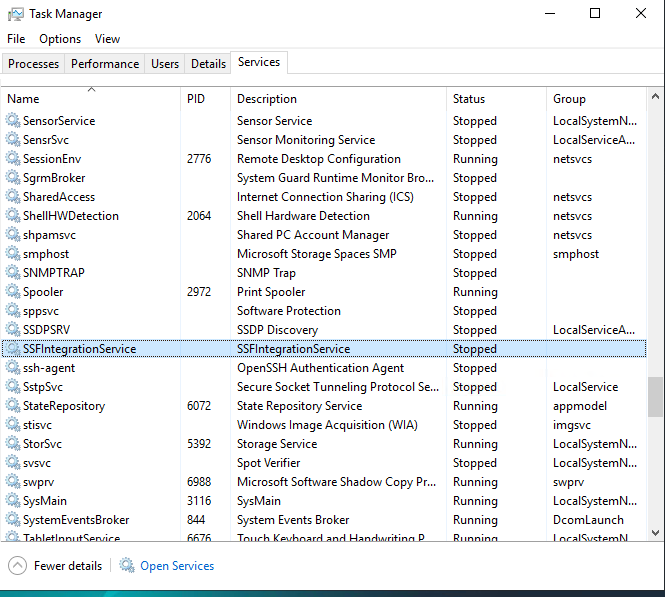Click the StateRepository service gear icon
The height and width of the screenshot is (597, 665).
[13, 406]
